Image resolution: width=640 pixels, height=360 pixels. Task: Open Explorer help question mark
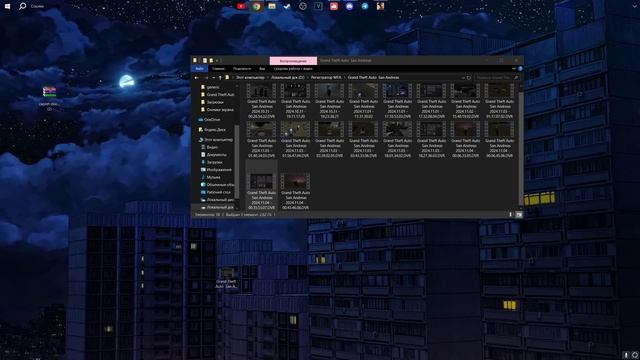click(x=520, y=69)
